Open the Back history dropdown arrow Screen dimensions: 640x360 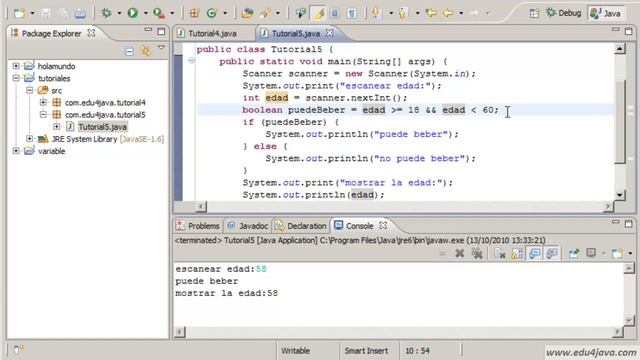[461, 13]
